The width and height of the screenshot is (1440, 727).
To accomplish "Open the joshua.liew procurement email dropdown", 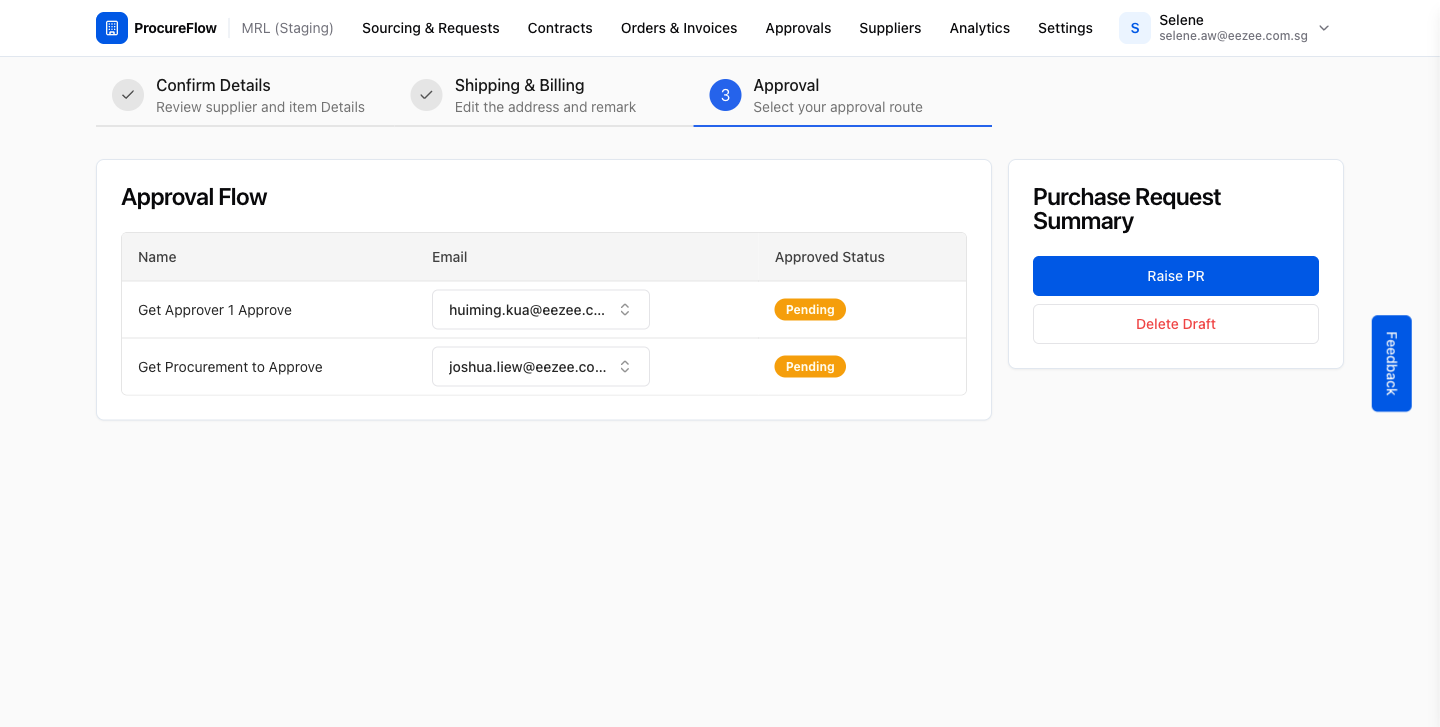I will click(541, 367).
